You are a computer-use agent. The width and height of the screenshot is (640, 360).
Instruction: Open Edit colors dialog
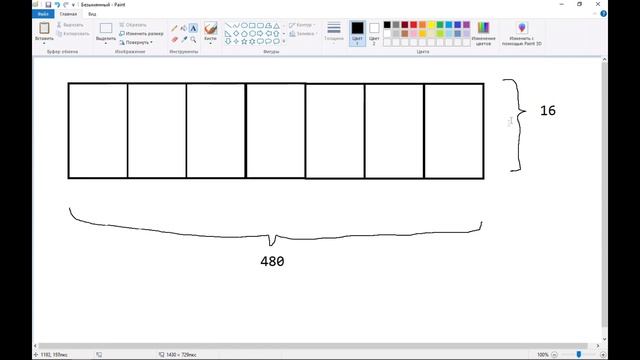pos(483,33)
